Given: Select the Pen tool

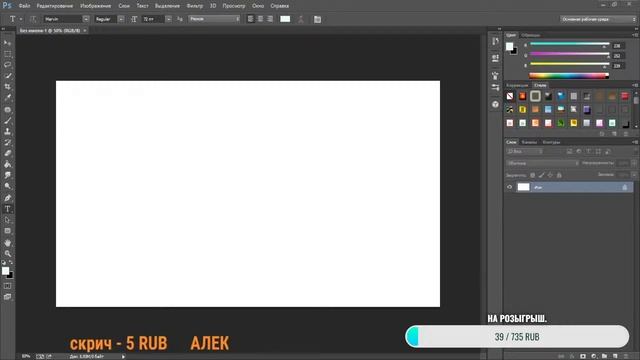Looking at the screenshot, I should coord(7,198).
